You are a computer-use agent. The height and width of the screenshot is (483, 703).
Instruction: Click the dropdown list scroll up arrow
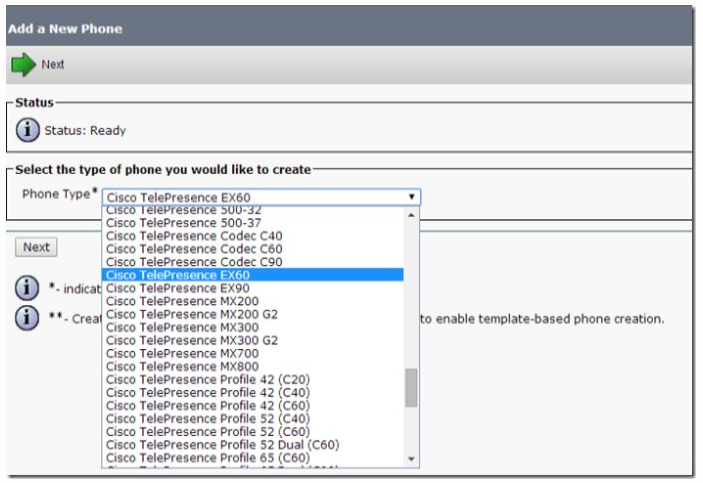tap(411, 216)
